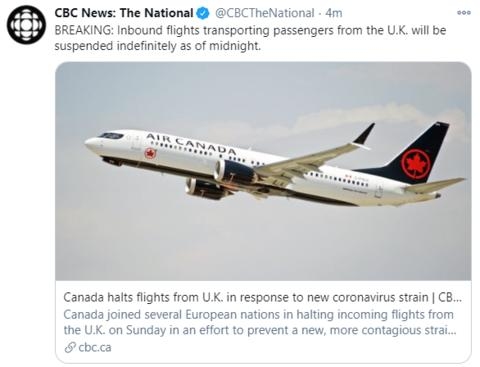Open the @CBCTheNational handle link

(x=264, y=13)
